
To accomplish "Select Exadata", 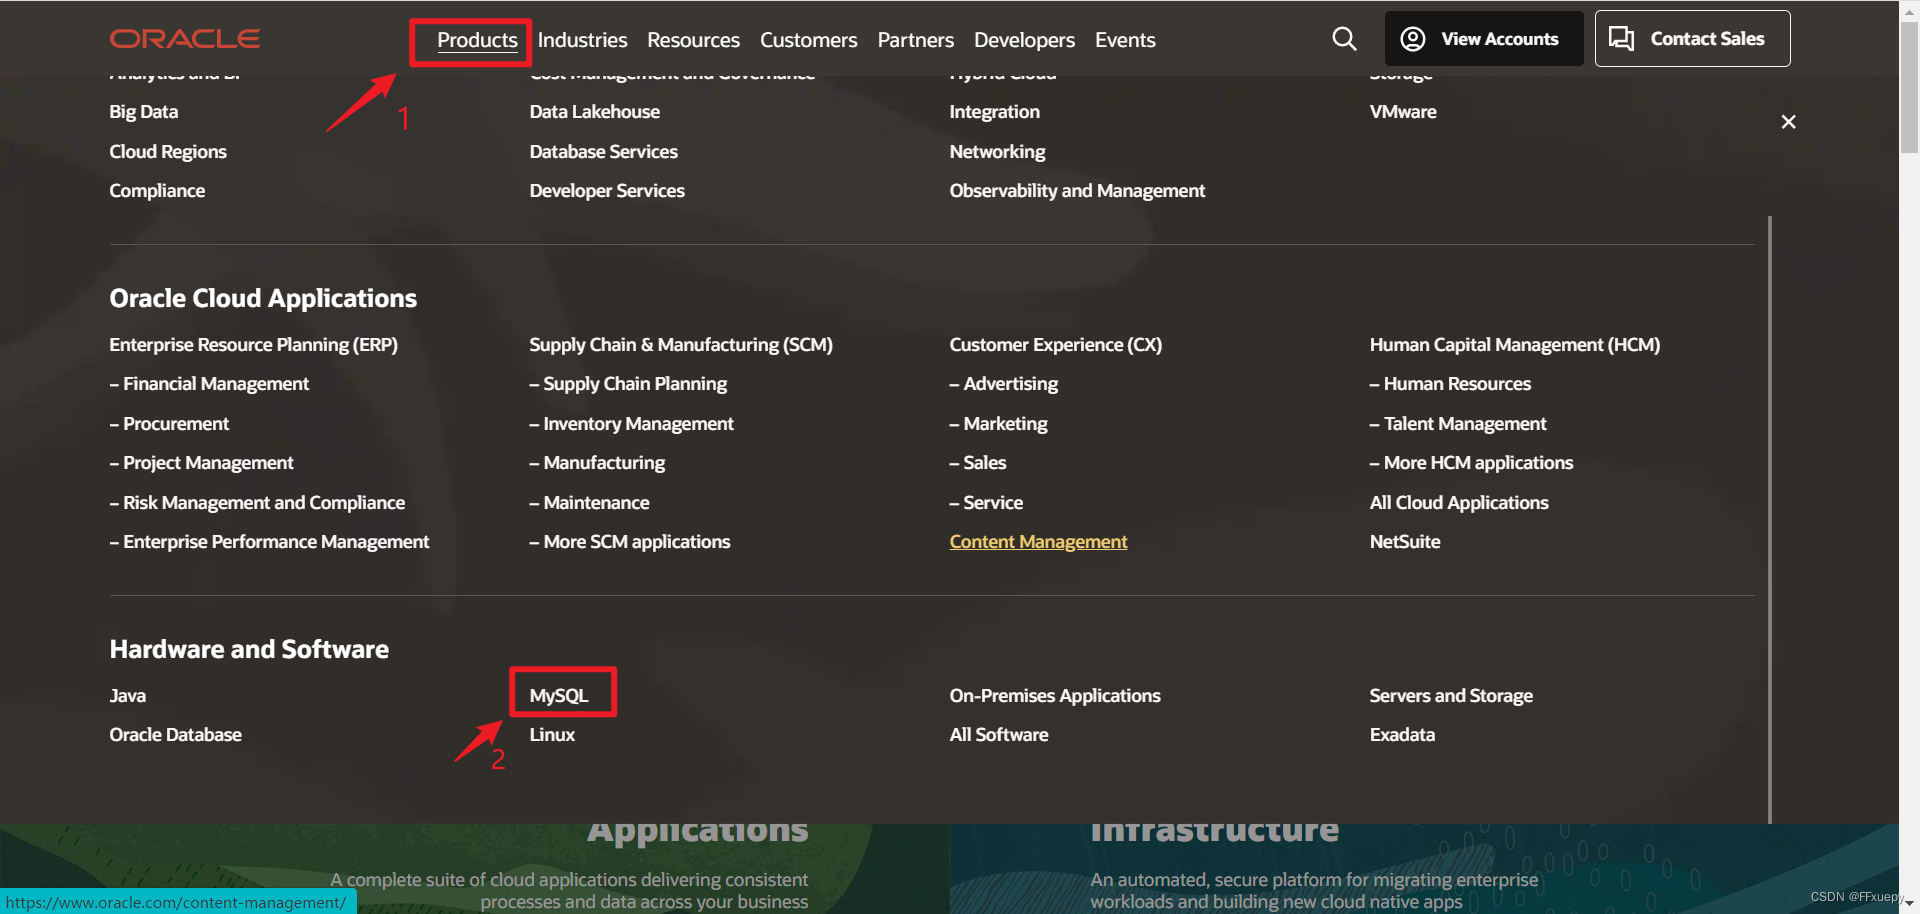I will tap(1402, 735).
